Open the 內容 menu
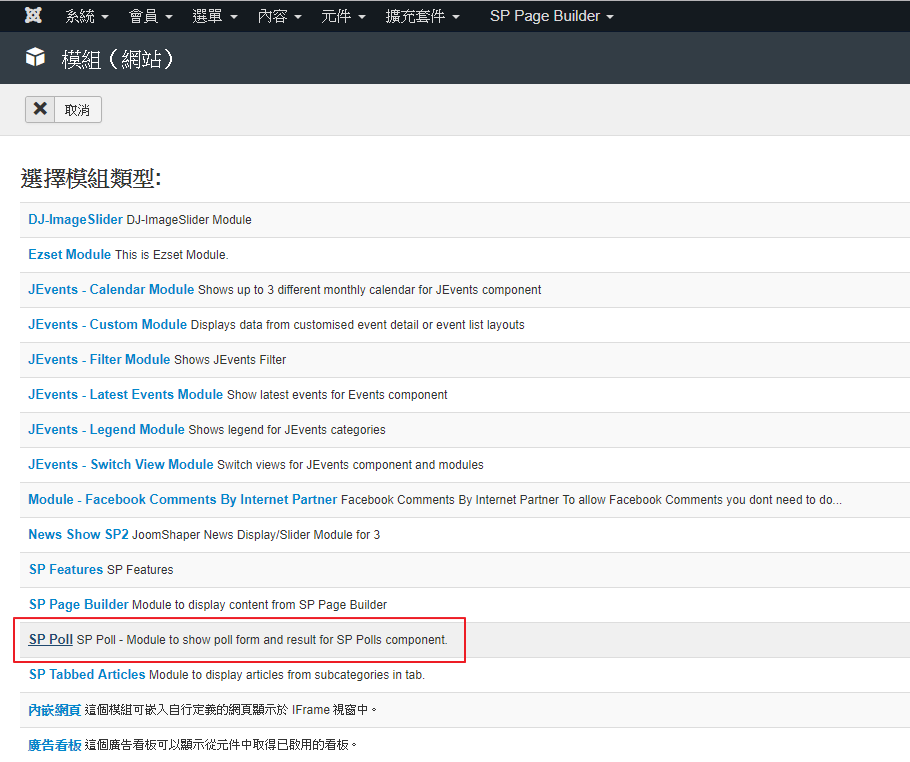This screenshot has width=910, height=762. (279, 16)
